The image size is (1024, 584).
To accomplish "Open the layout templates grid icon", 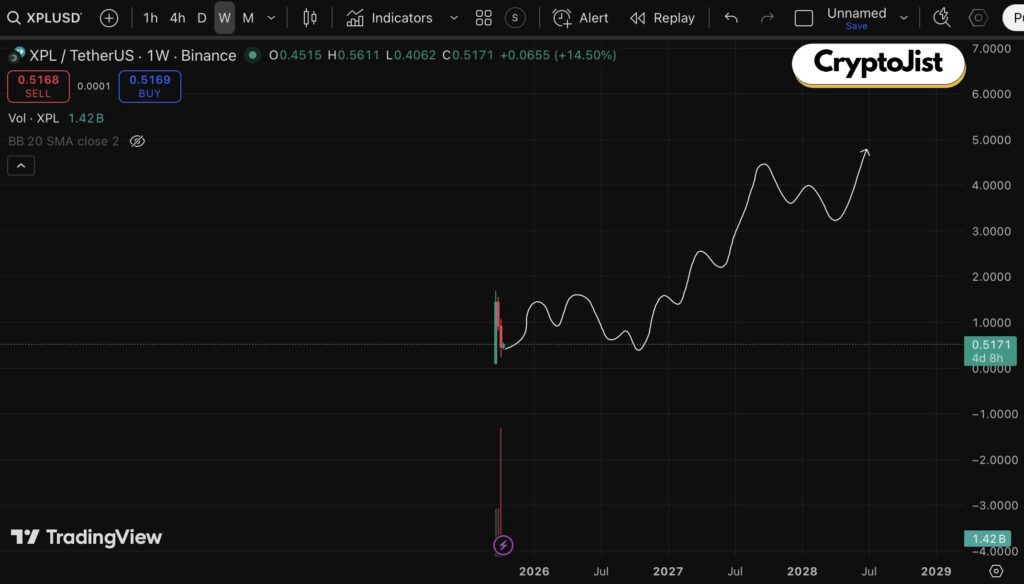I will pos(484,18).
